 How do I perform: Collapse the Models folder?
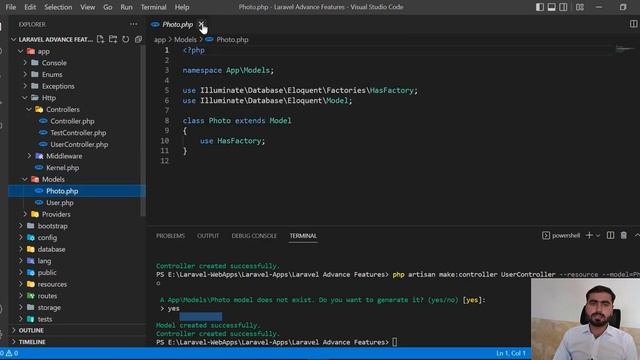[77, 179]
